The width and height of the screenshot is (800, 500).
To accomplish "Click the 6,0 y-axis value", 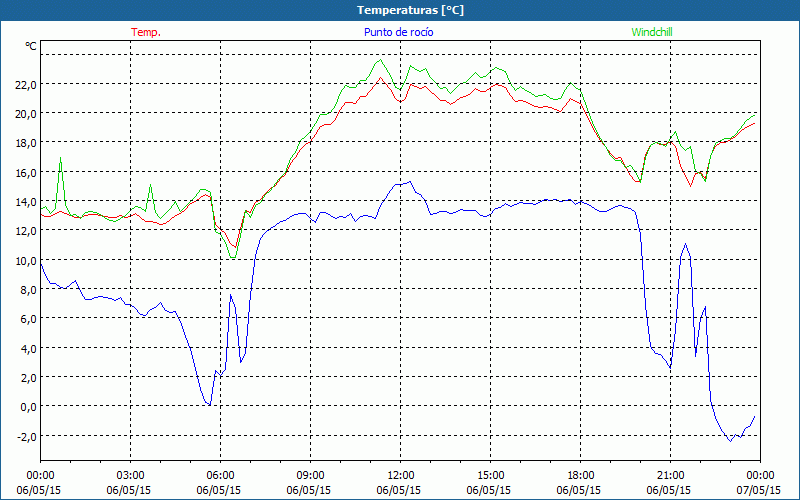I will click(28, 318).
